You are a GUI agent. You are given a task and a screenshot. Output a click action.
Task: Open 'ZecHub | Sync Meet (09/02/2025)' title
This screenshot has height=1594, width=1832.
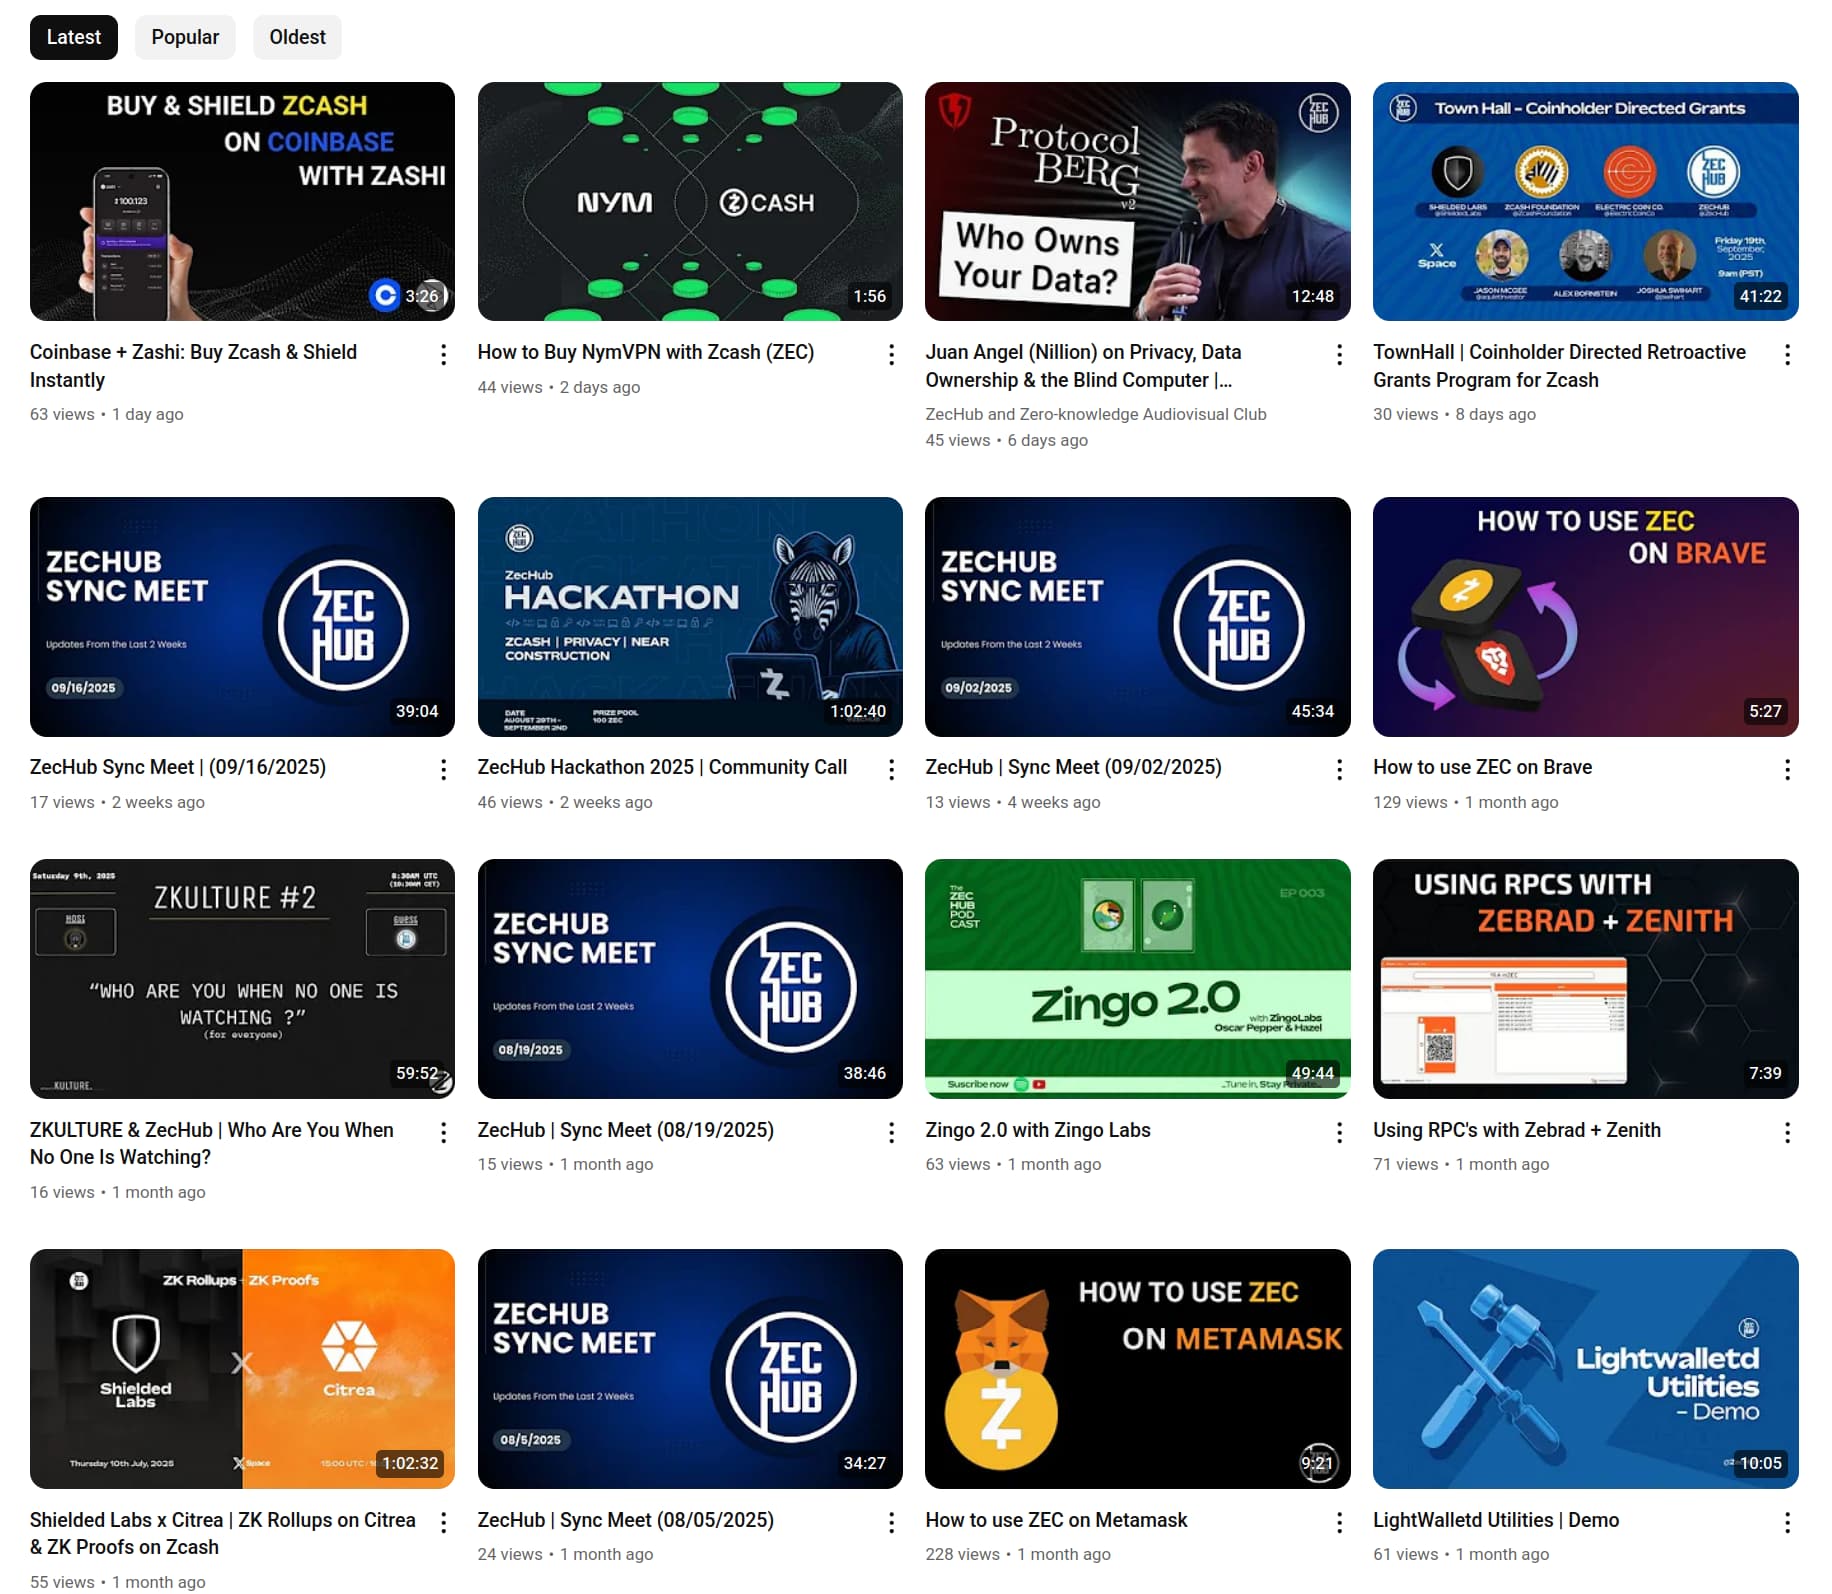point(1073,767)
